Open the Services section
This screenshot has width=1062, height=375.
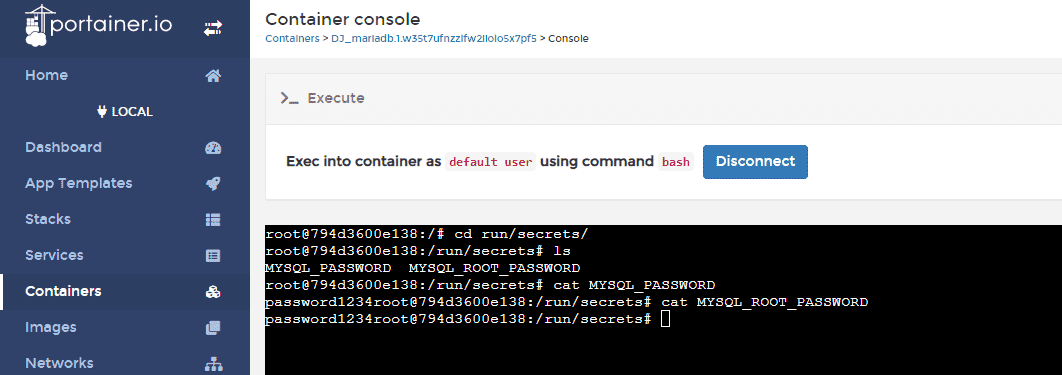(125, 255)
